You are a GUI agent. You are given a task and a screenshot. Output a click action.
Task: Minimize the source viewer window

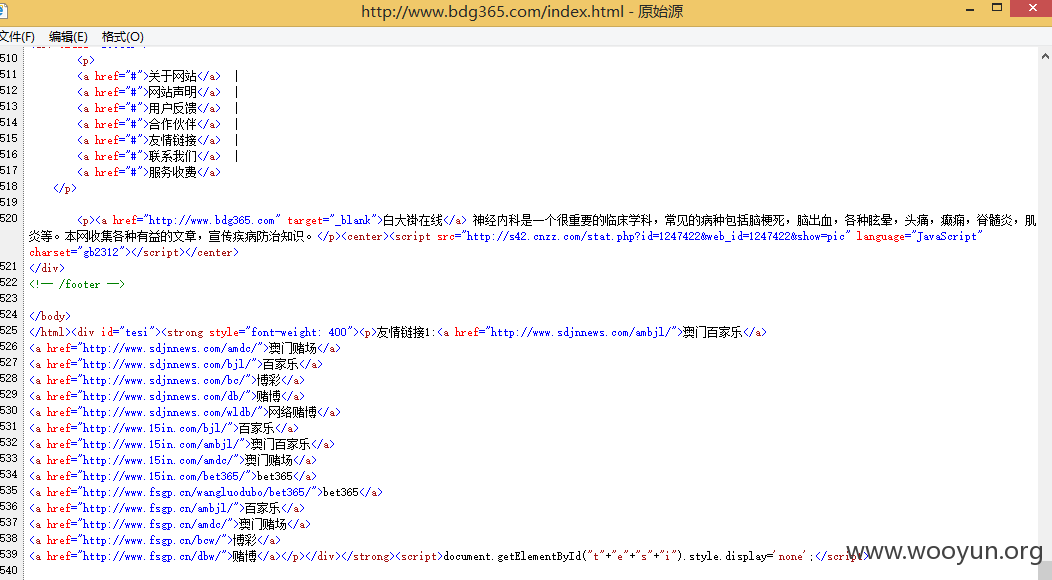click(970, 9)
